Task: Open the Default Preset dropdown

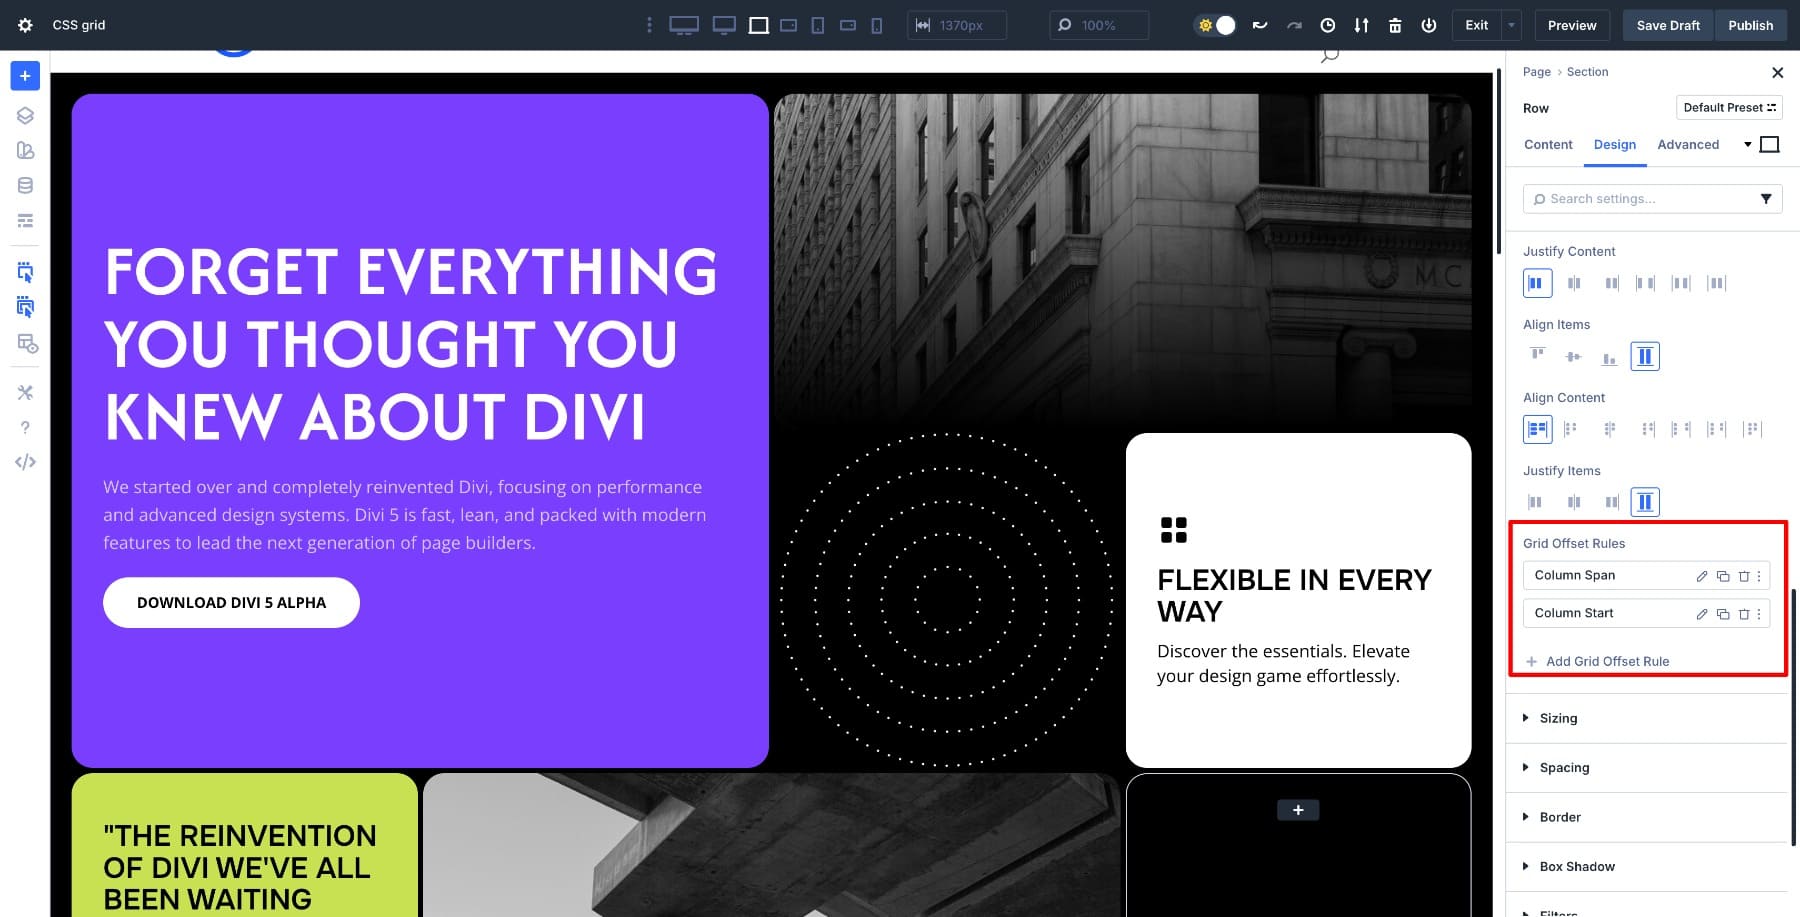Action: click(1729, 108)
